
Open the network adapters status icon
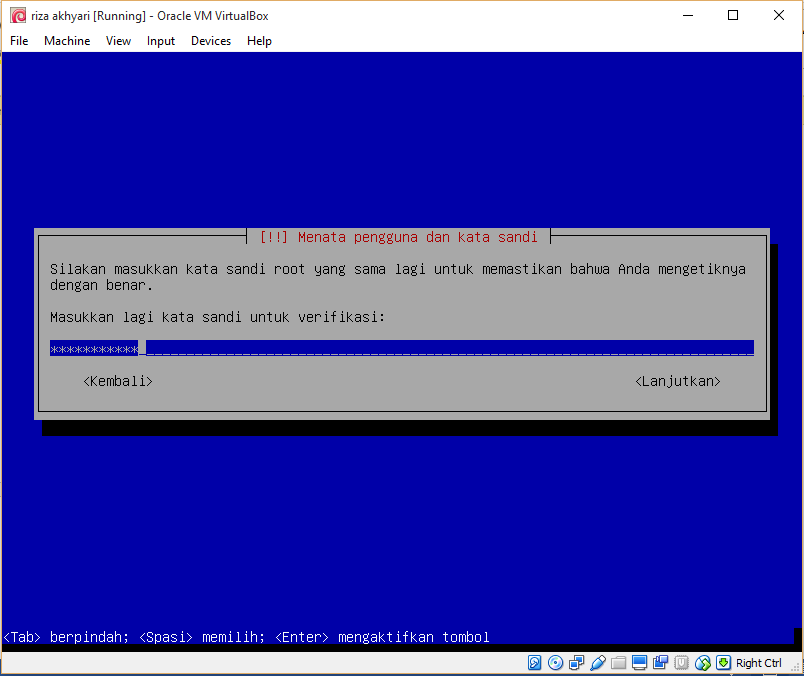(576, 663)
